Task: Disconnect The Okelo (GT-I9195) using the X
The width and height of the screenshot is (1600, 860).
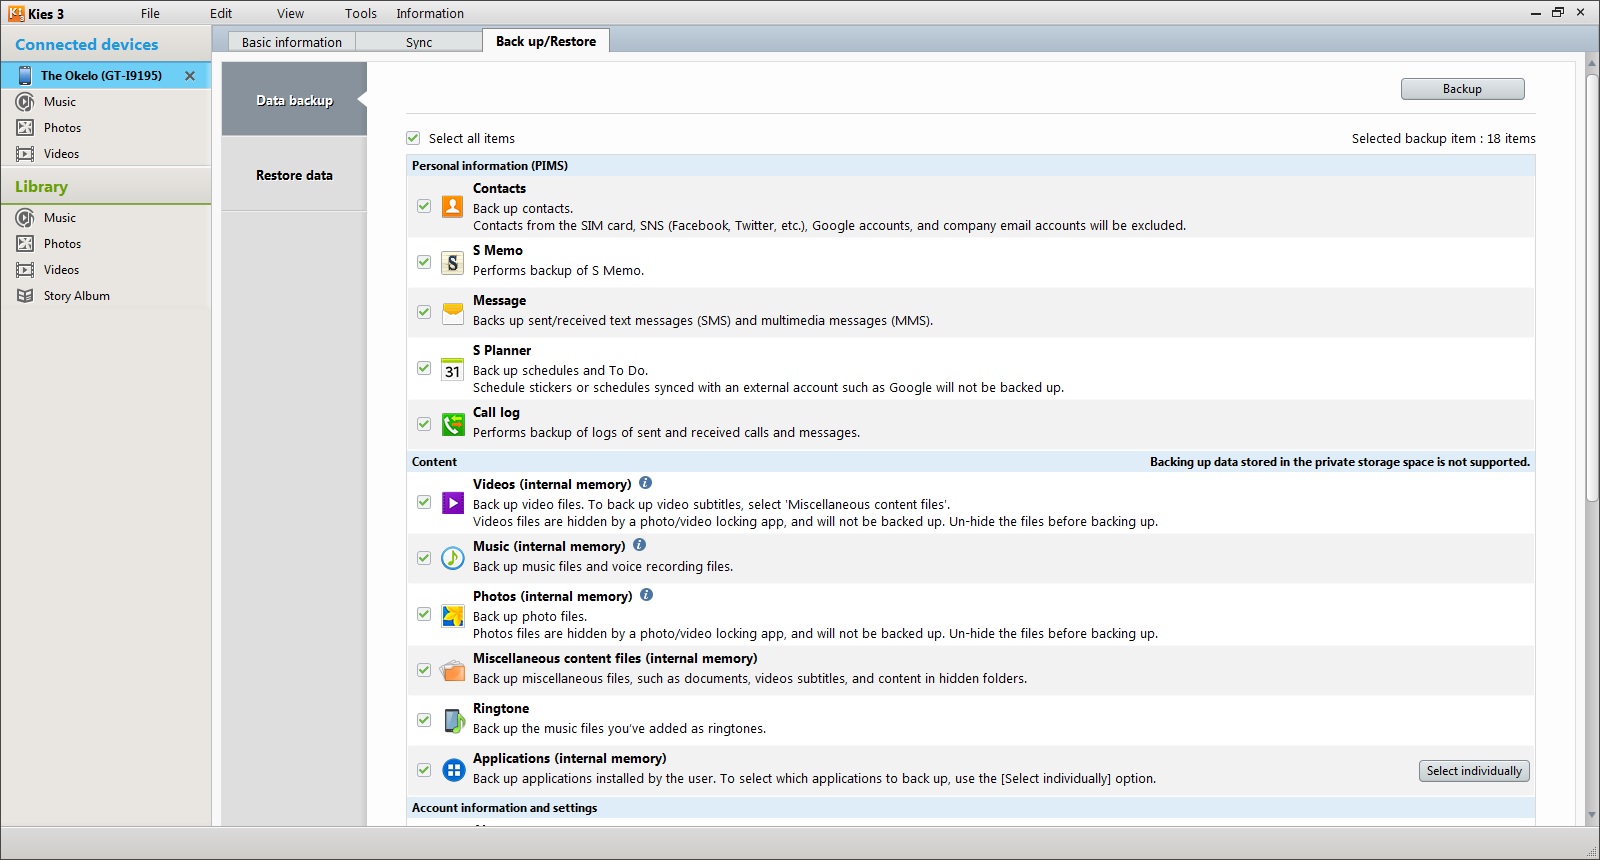Action: pos(190,75)
